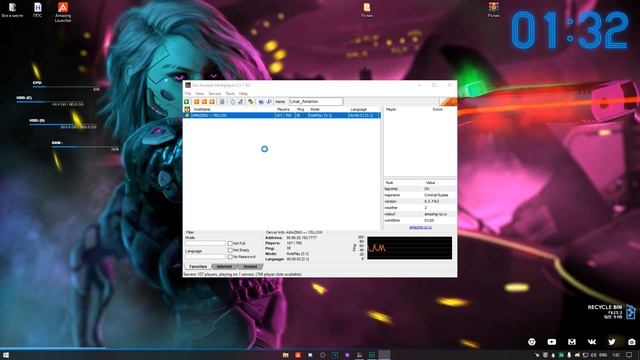The height and width of the screenshot is (360, 640).
Task: Open the Help menu
Action: pos(243,93)
